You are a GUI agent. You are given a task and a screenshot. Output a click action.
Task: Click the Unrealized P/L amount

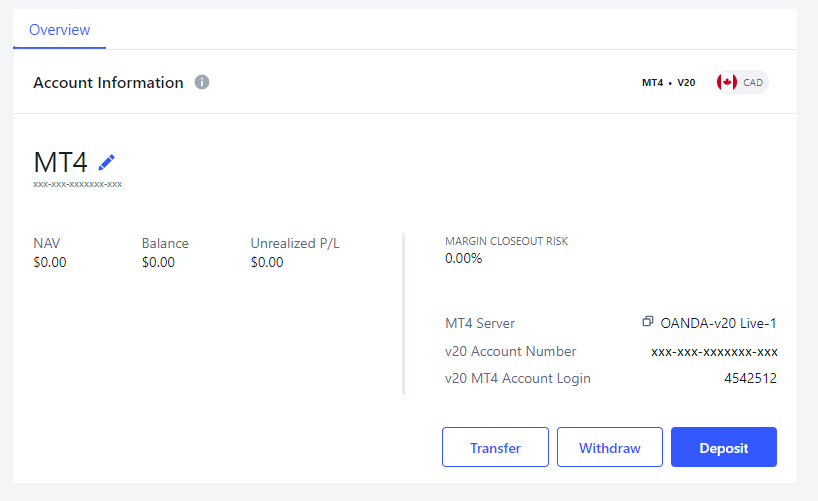click(x=267, y=262)
